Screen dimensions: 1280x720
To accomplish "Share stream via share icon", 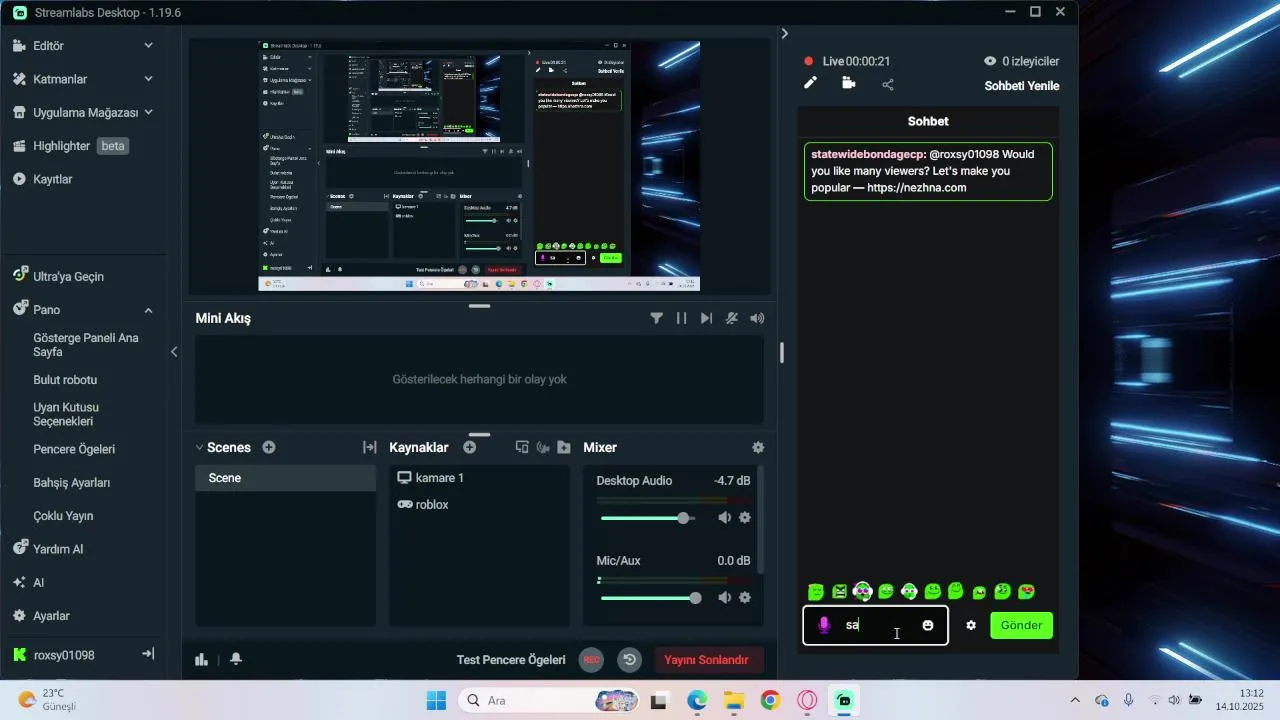I will pyautogui.click(x=888, y=84).
